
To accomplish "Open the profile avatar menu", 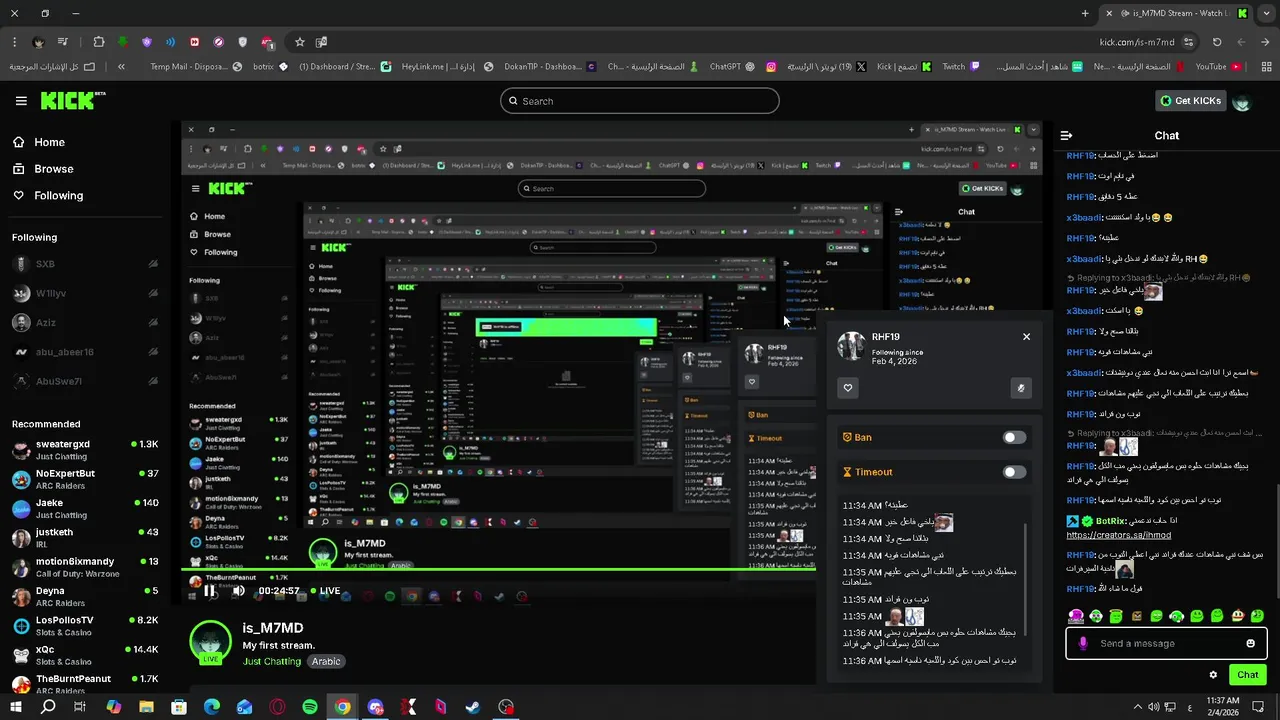I will pos(1242,101).
